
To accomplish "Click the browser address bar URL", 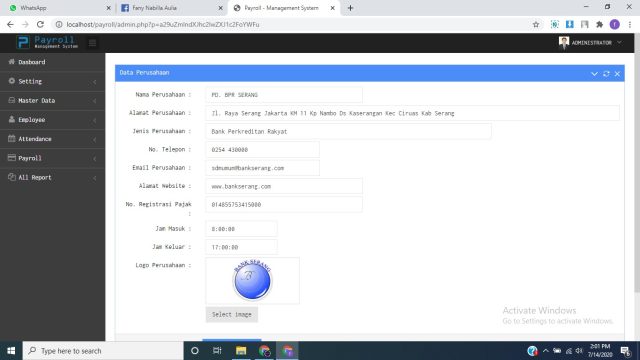I will (x=163, y=24).
